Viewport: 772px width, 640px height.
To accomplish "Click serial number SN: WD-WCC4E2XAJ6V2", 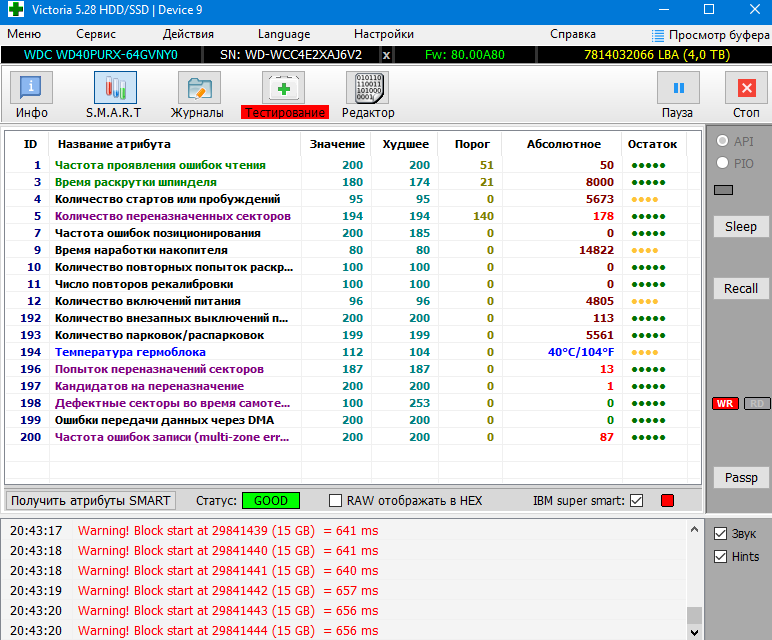I will pos(291,55).
